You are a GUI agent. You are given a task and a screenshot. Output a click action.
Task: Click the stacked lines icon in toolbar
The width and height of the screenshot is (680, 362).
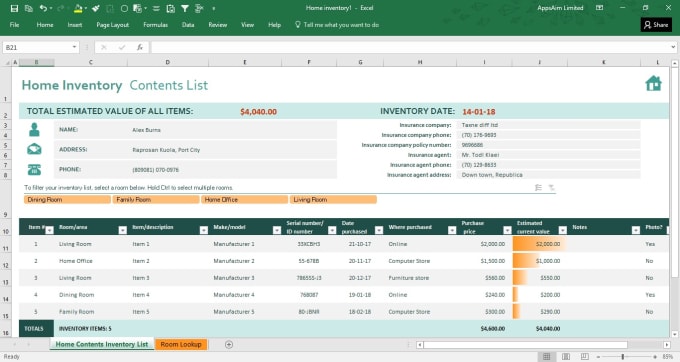[x=156, y=8]
